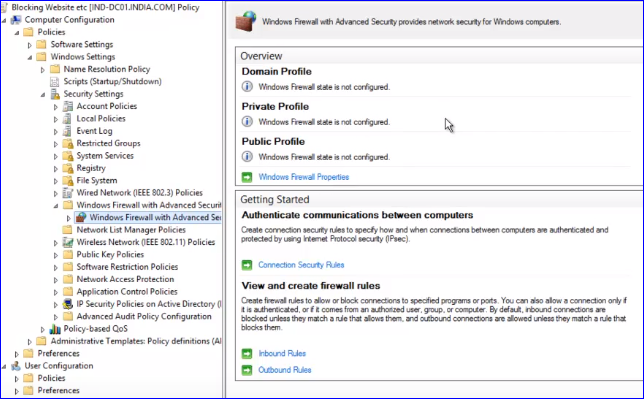
Task: Click the Computer Configuration icon
Action: pyautogui.click(x=16, y=20)
